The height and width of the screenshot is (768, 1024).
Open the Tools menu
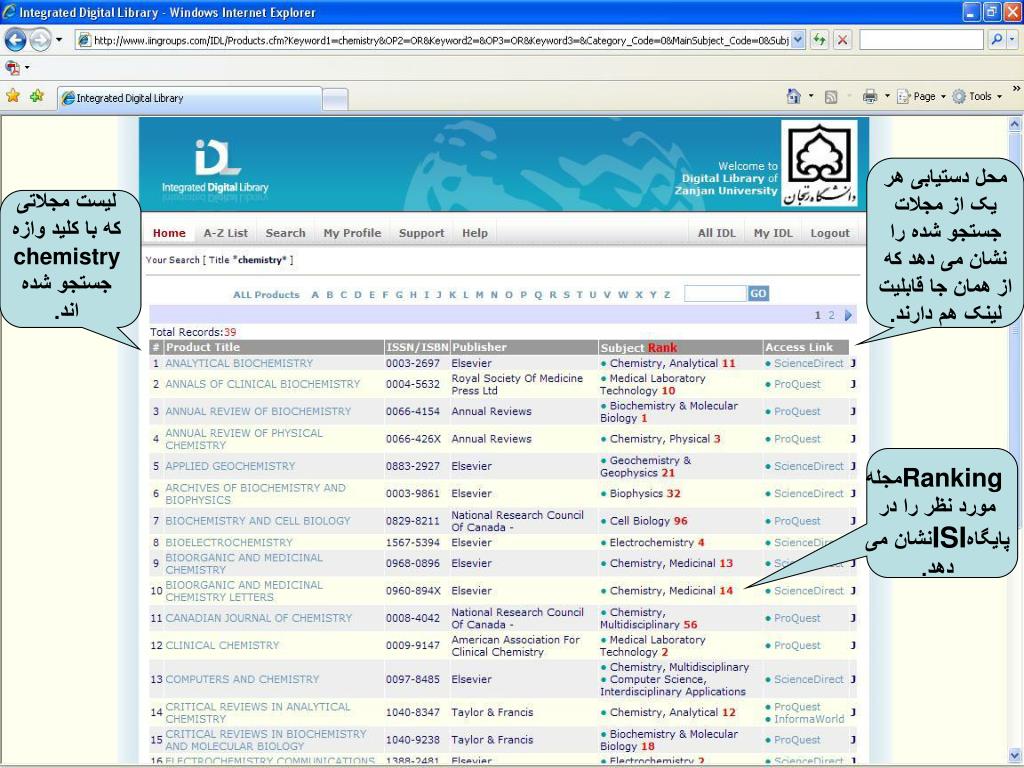(977, 97)
